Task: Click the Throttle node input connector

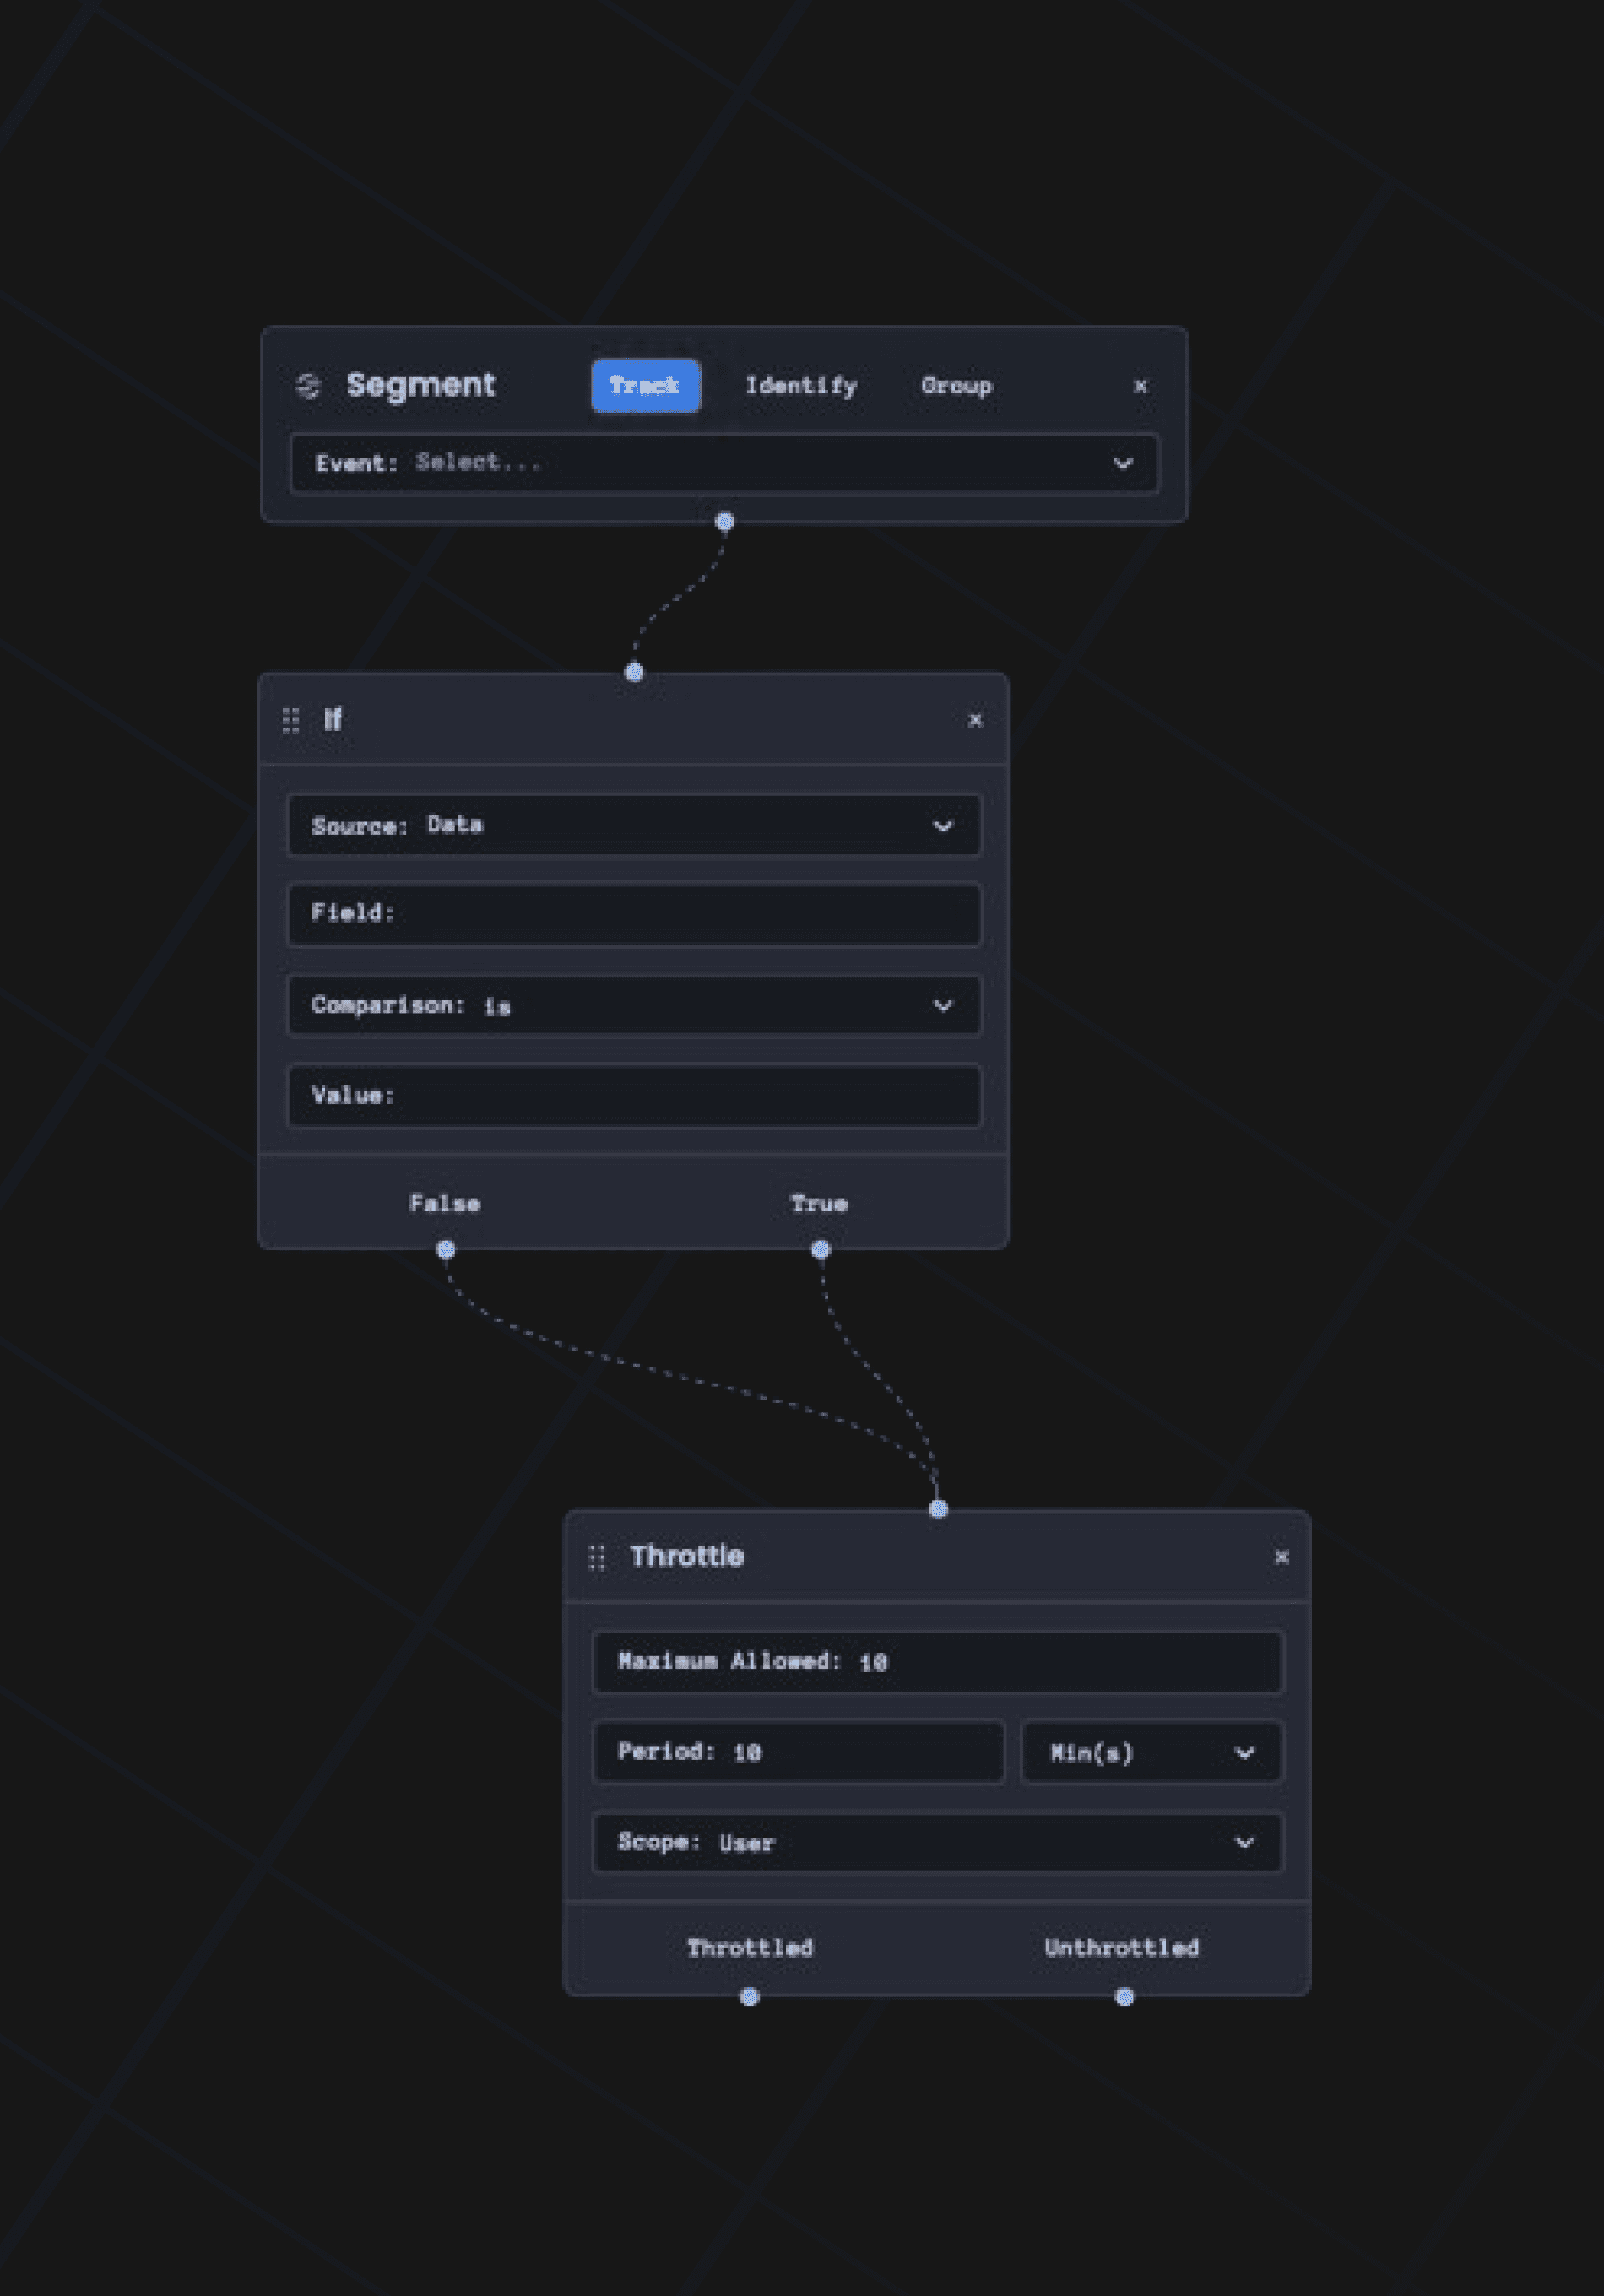Action: click(x=938, y=1509)
